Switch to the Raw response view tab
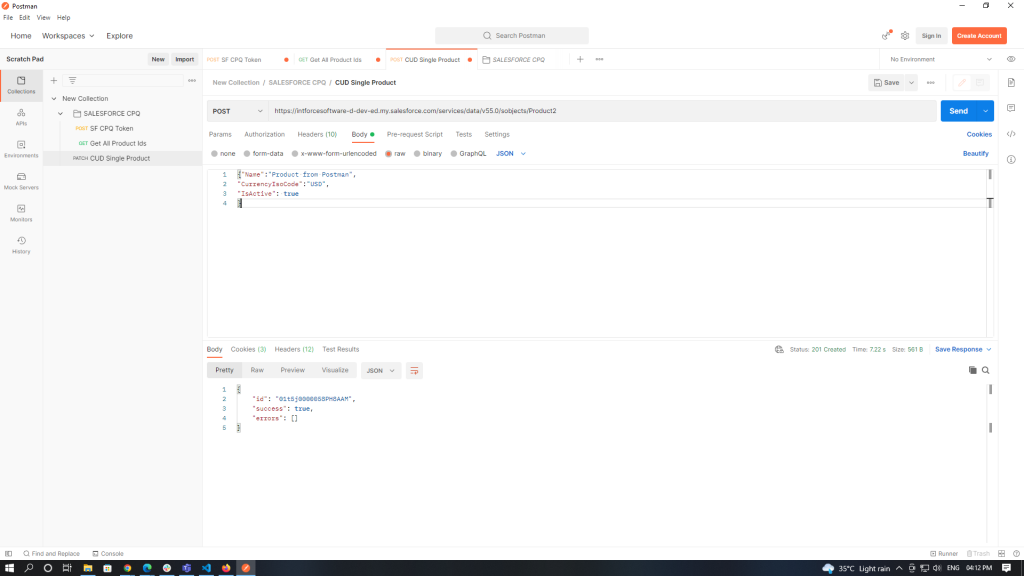The image size is (1024, 576). pos(257,370)
